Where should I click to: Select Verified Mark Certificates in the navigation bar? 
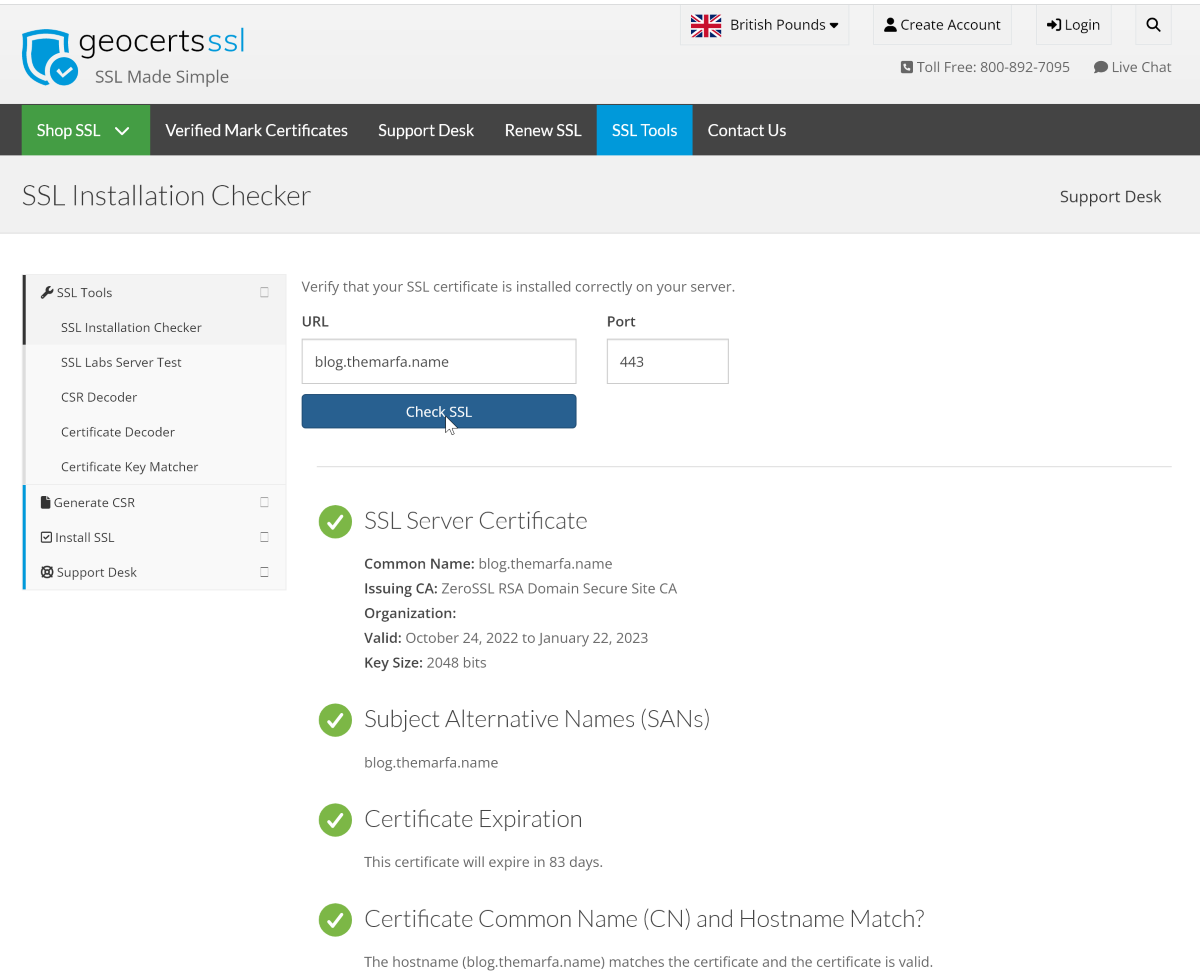click(256, 130)
